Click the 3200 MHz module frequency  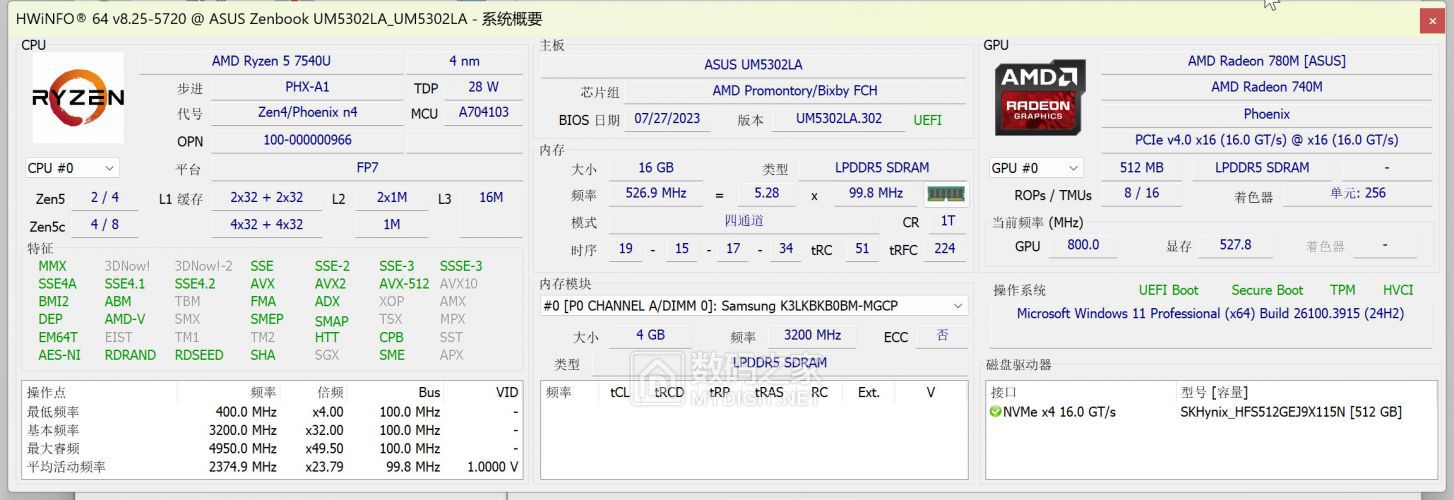click(812, 336)
